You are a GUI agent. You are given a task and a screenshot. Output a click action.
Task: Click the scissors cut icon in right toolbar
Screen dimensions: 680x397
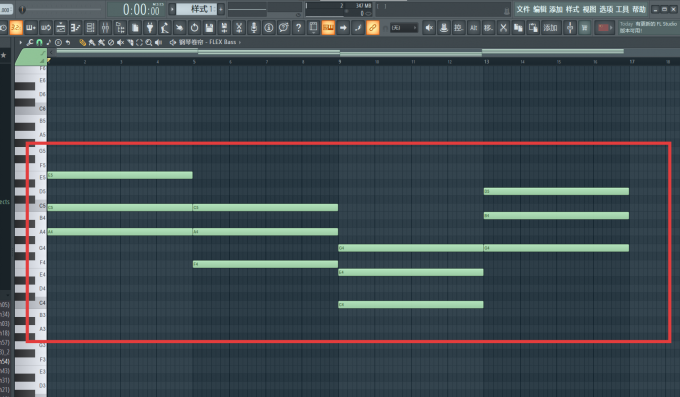click(x=503, y=28)
